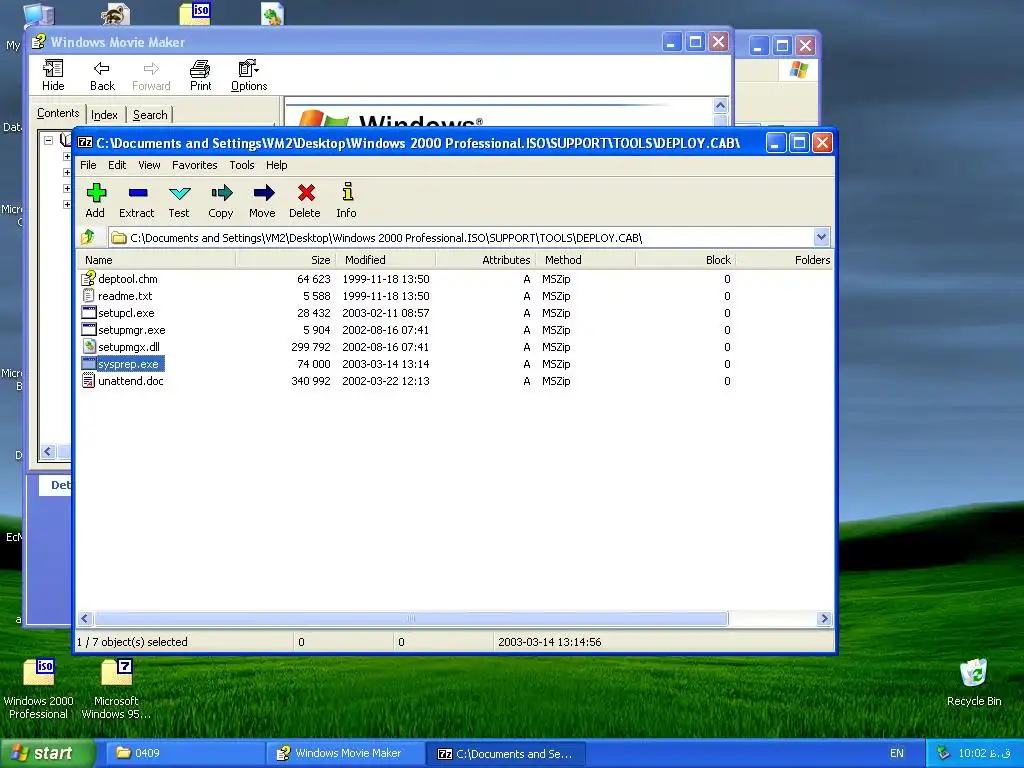The width and height of the screenshot is (1024, 768).
Task: Switch to 0409 folder taskbar button
Action: [185, 753]
